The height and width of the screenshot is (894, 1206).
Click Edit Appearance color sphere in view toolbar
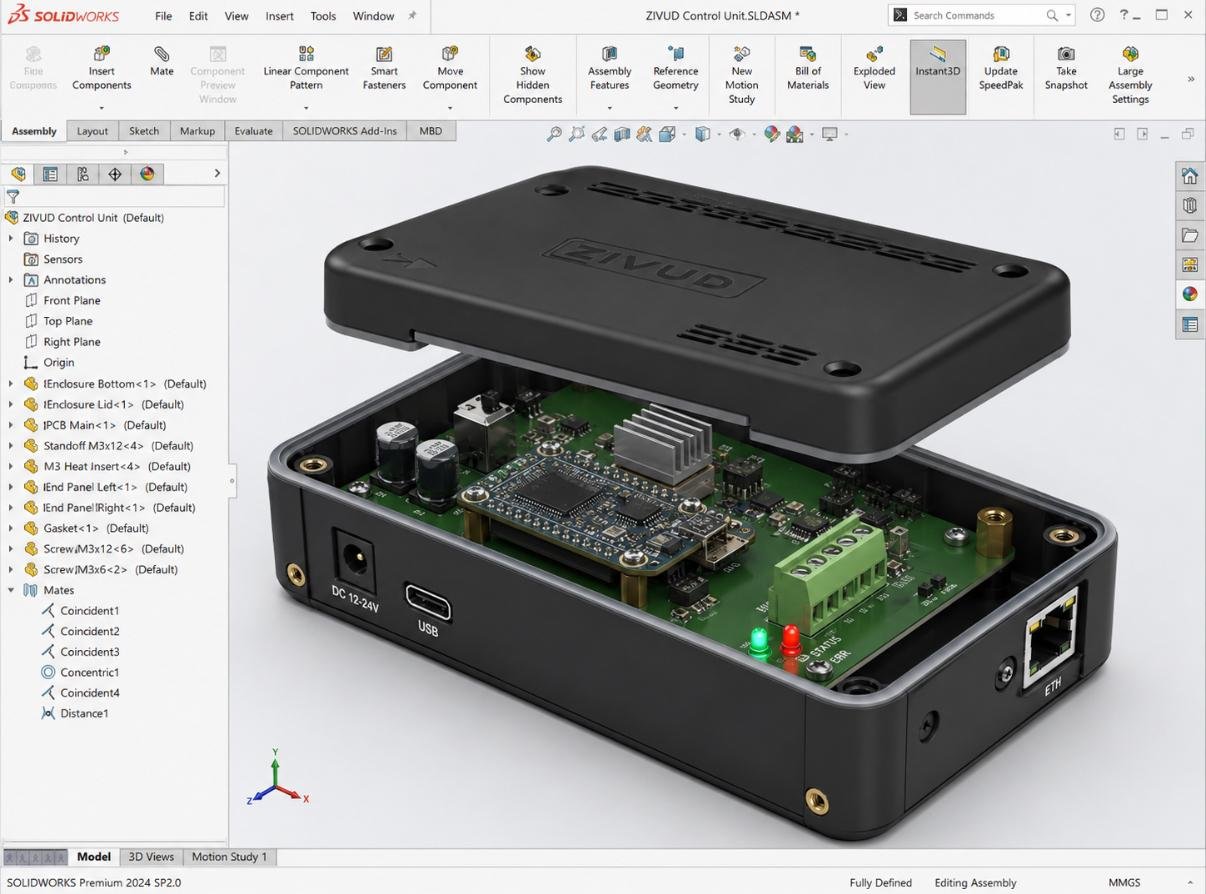[x=771, y=134]
